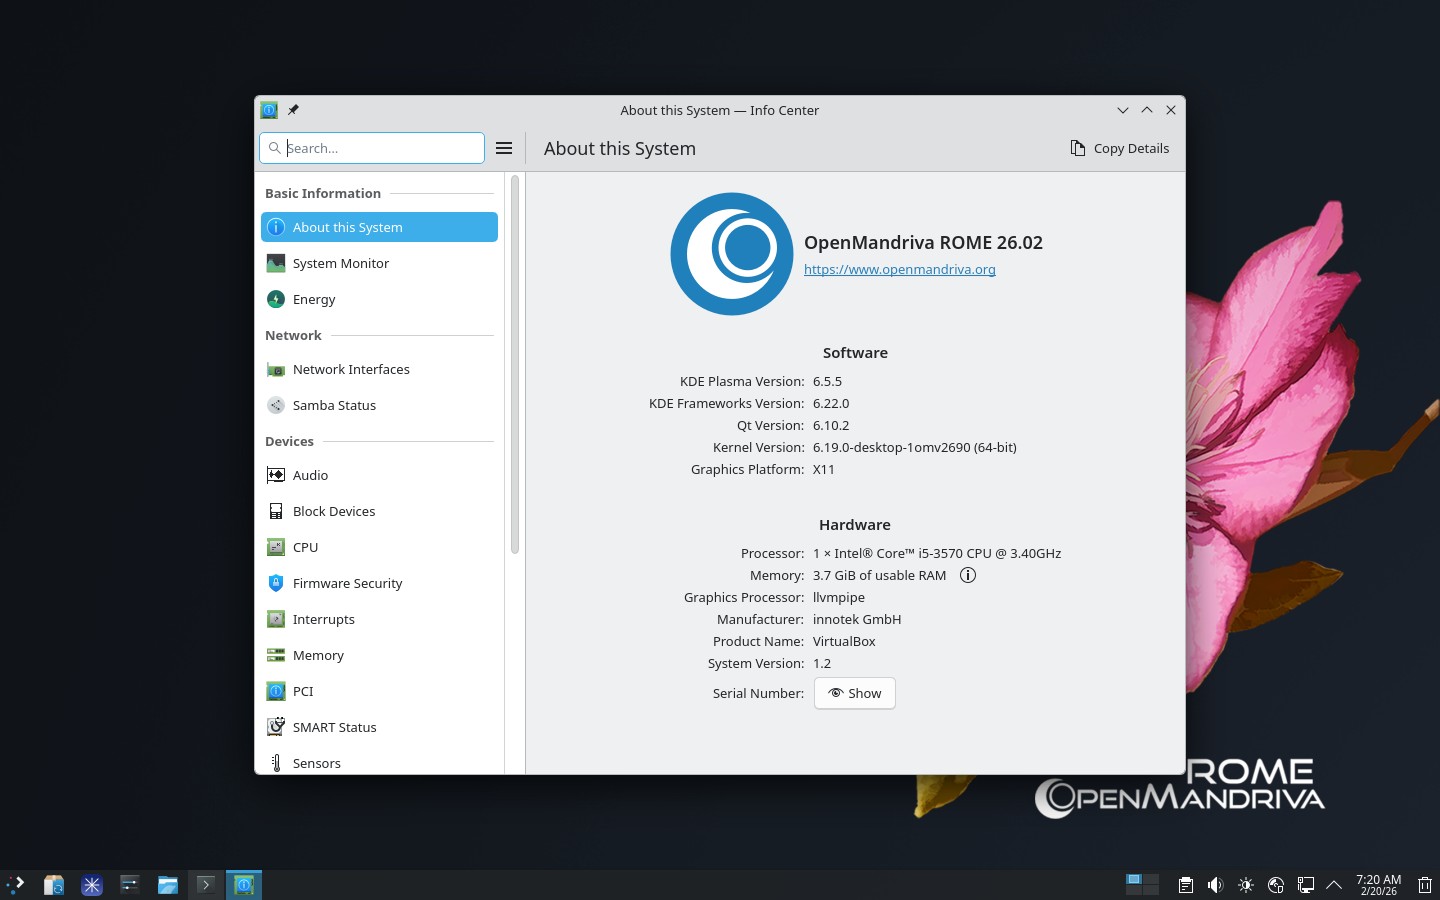Click Copy Details button
1440x900 pixels.
coord(1119,148)
